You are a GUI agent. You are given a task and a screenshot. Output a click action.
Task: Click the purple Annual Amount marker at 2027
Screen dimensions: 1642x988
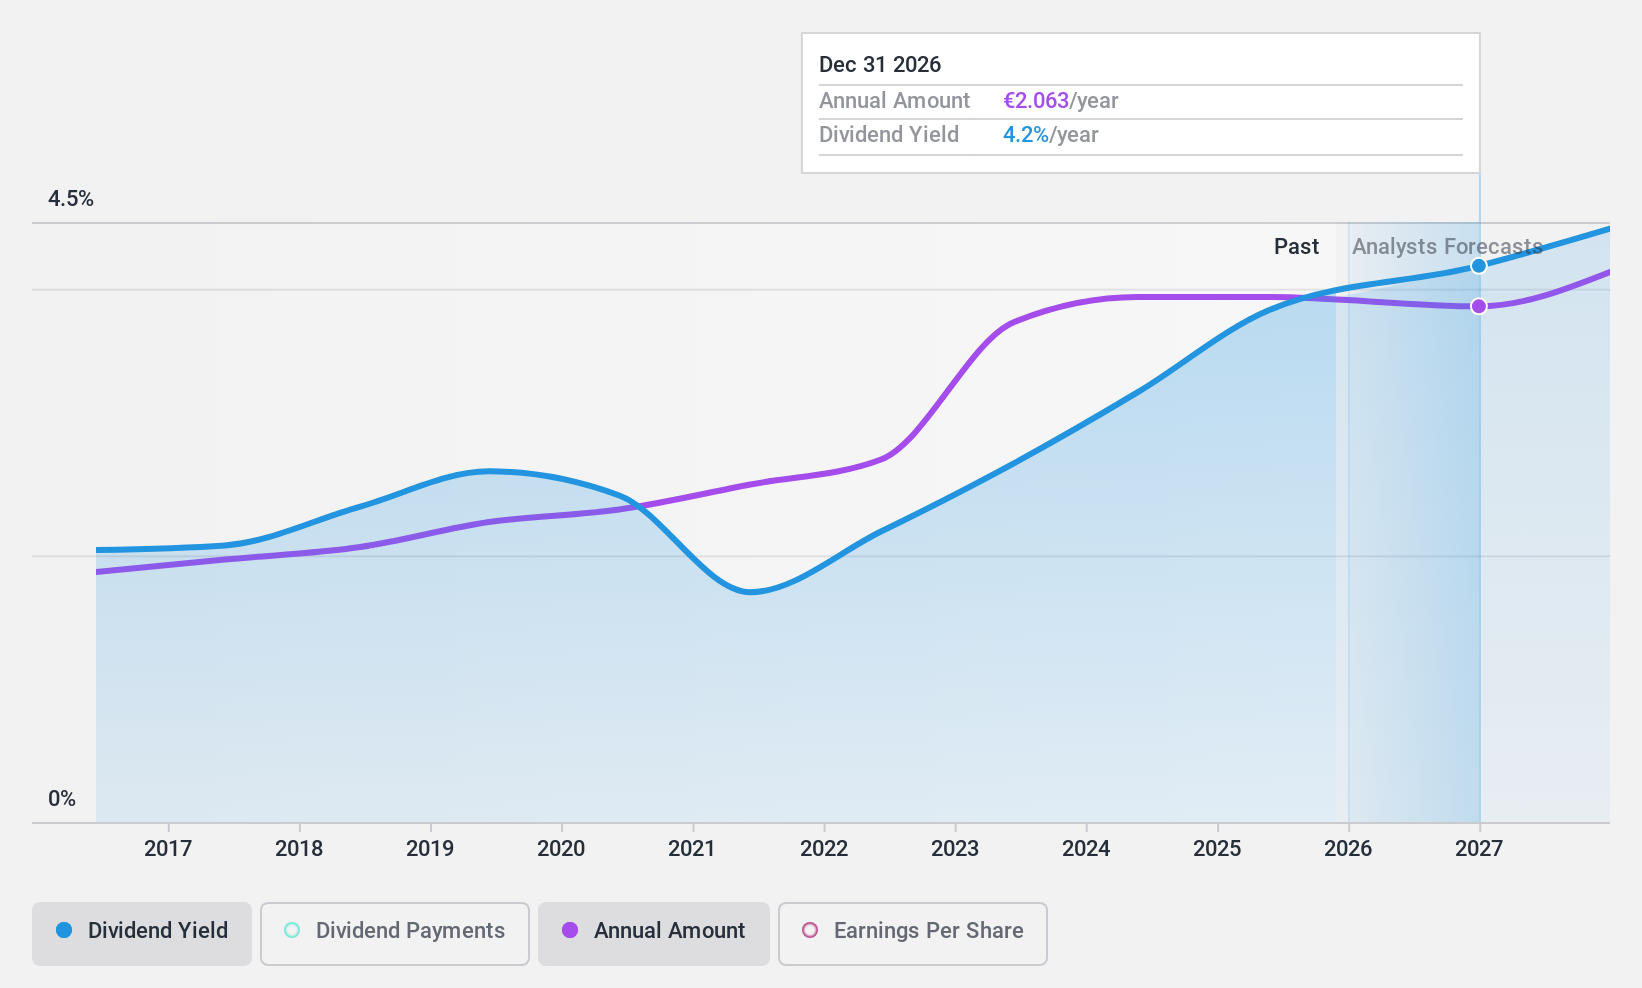(1479, 306)
